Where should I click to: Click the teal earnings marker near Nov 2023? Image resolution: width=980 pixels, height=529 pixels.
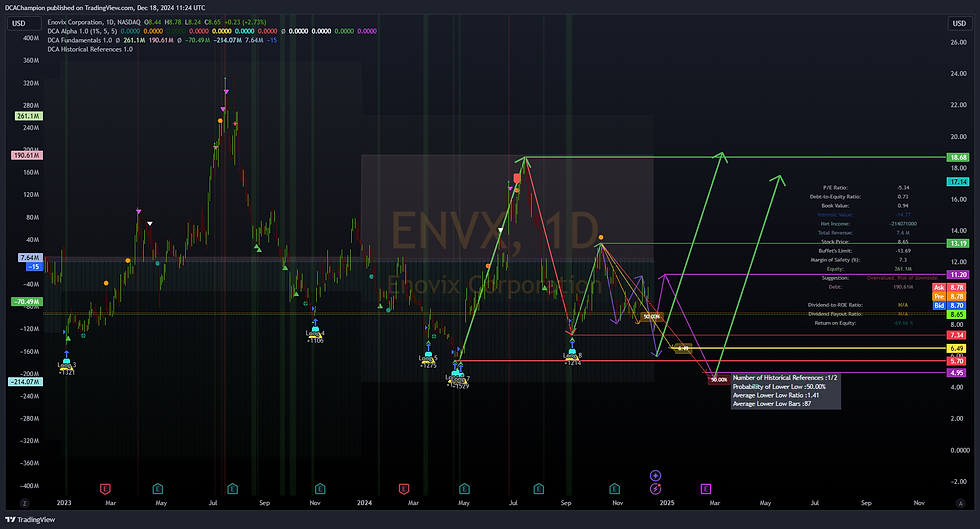pos(320,489)
